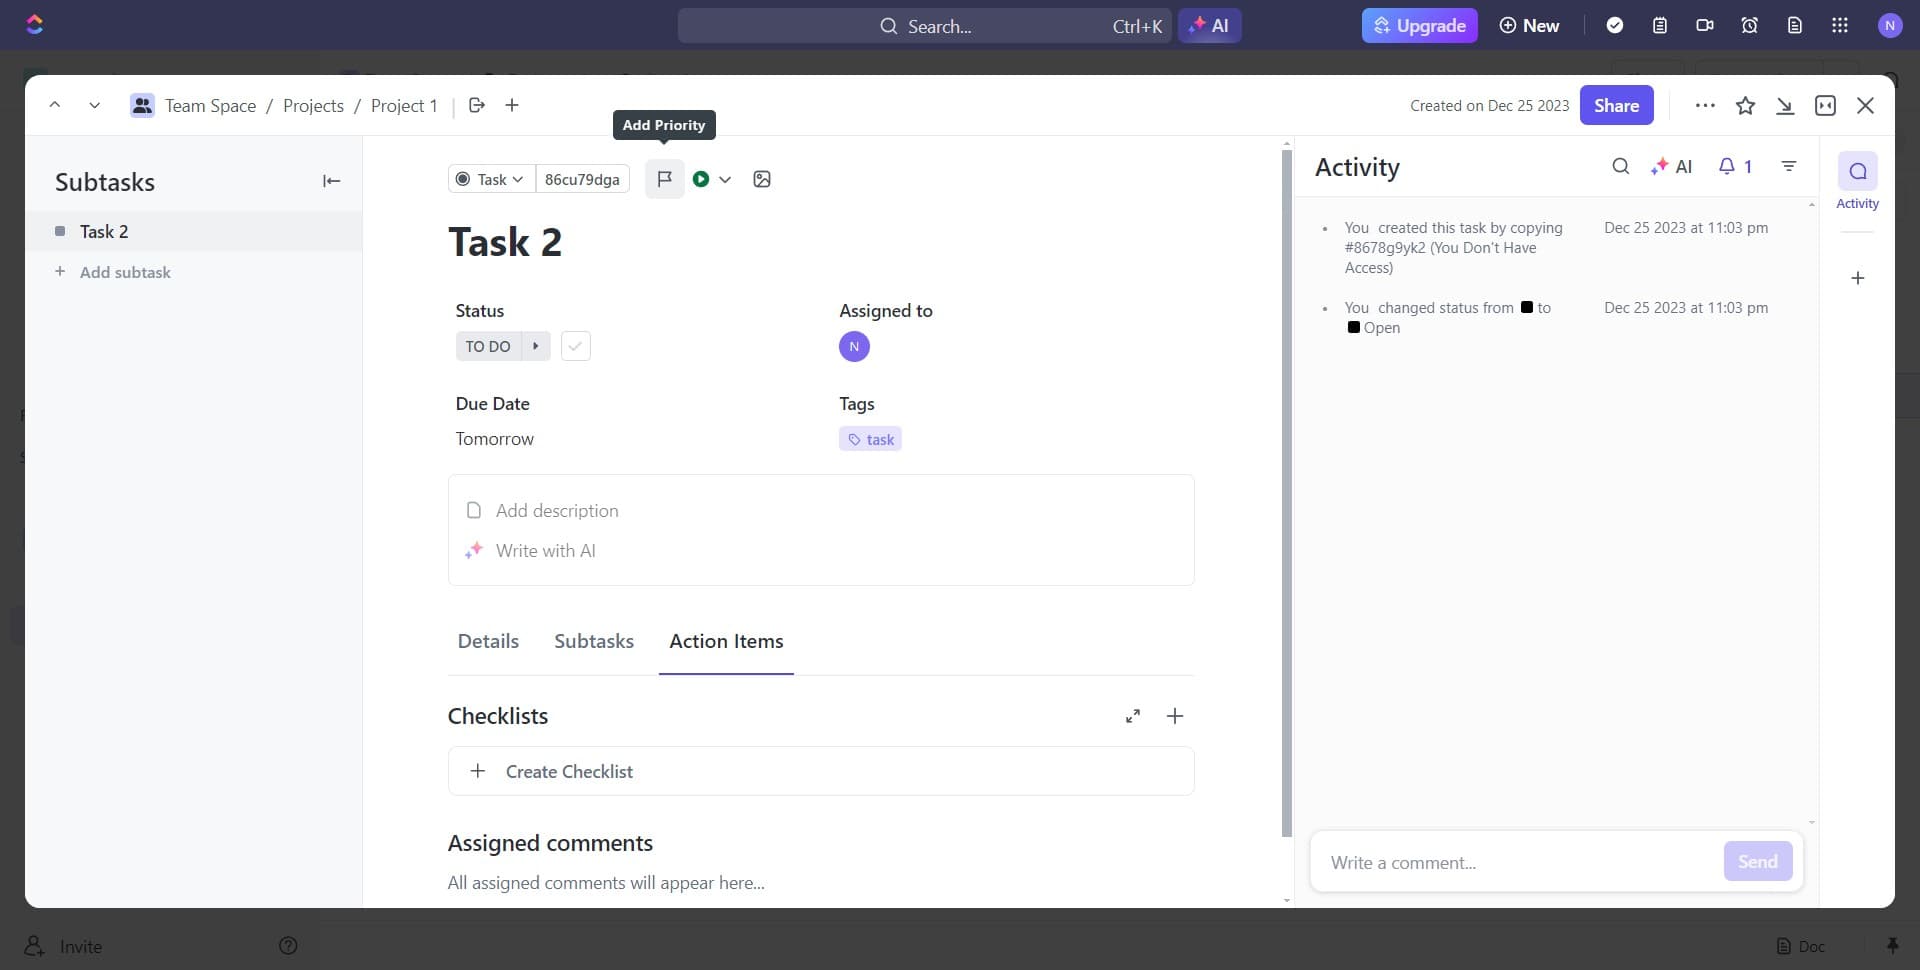Open the activity filter options
This screenshot has height=970, width=1920.
coord(1789,167)
